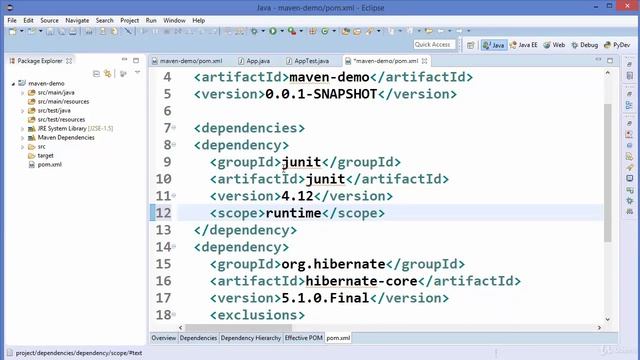The image size is (640, 360).
Task: Open the Run configurations dropdown arrow
Action: (x=282, y=31)
